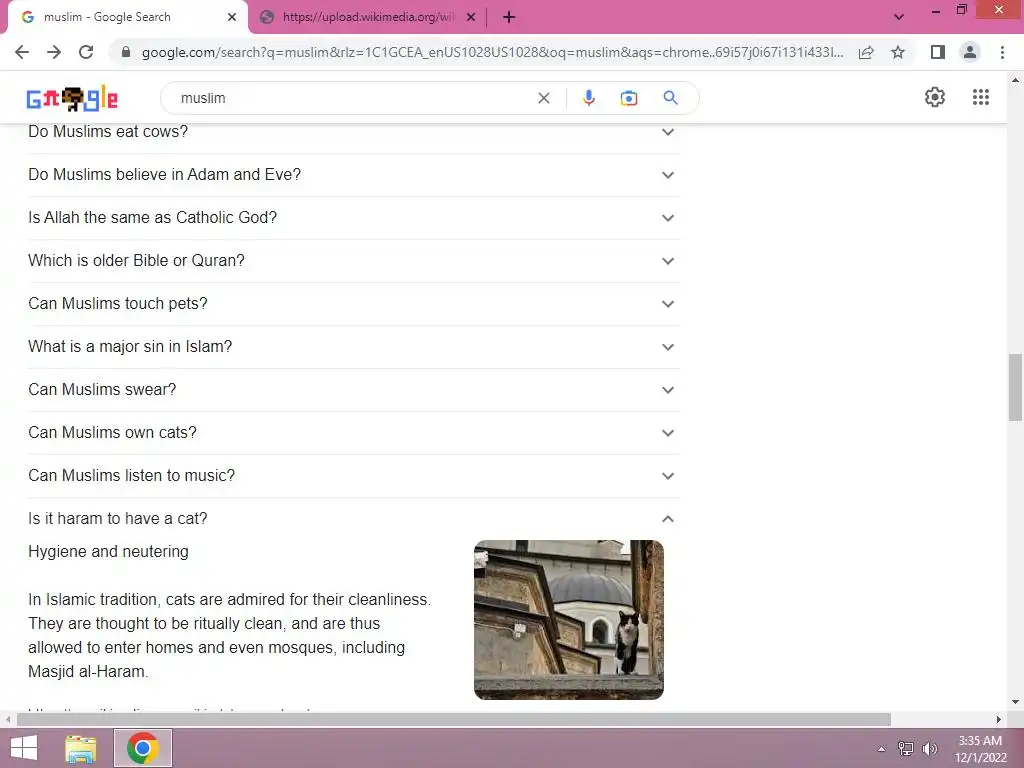Open the volume tray icon
1024x768 pixels.
coord(930,749)
